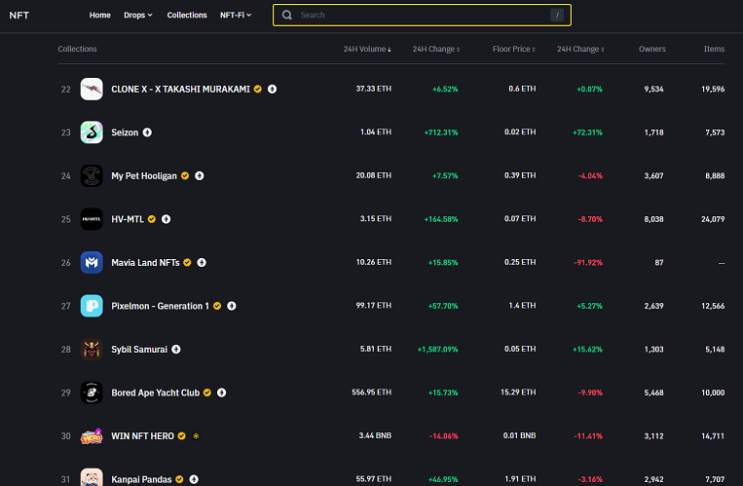Click Kanpai Pandas verified badge
The height and width of the screenshot is (486, 743).
click(x=179, y=479)
